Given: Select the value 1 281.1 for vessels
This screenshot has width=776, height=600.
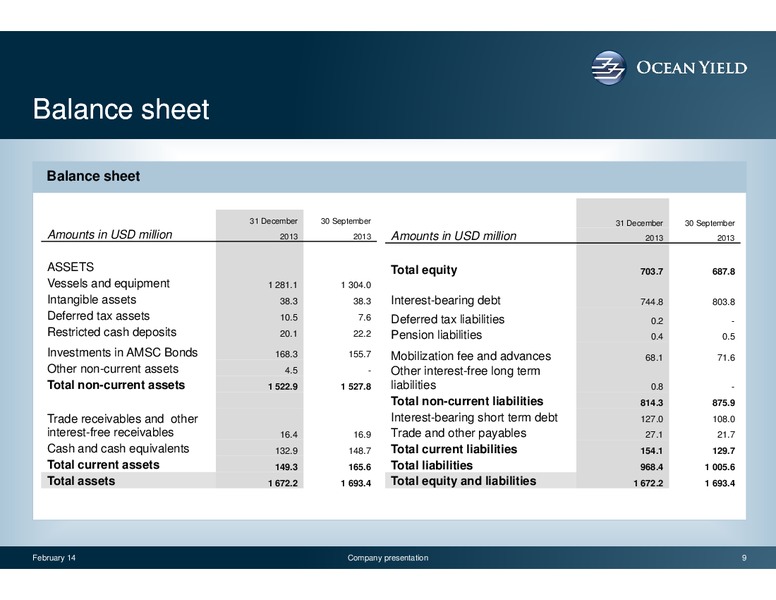Looking at the screenshot, I should [283, 285].
